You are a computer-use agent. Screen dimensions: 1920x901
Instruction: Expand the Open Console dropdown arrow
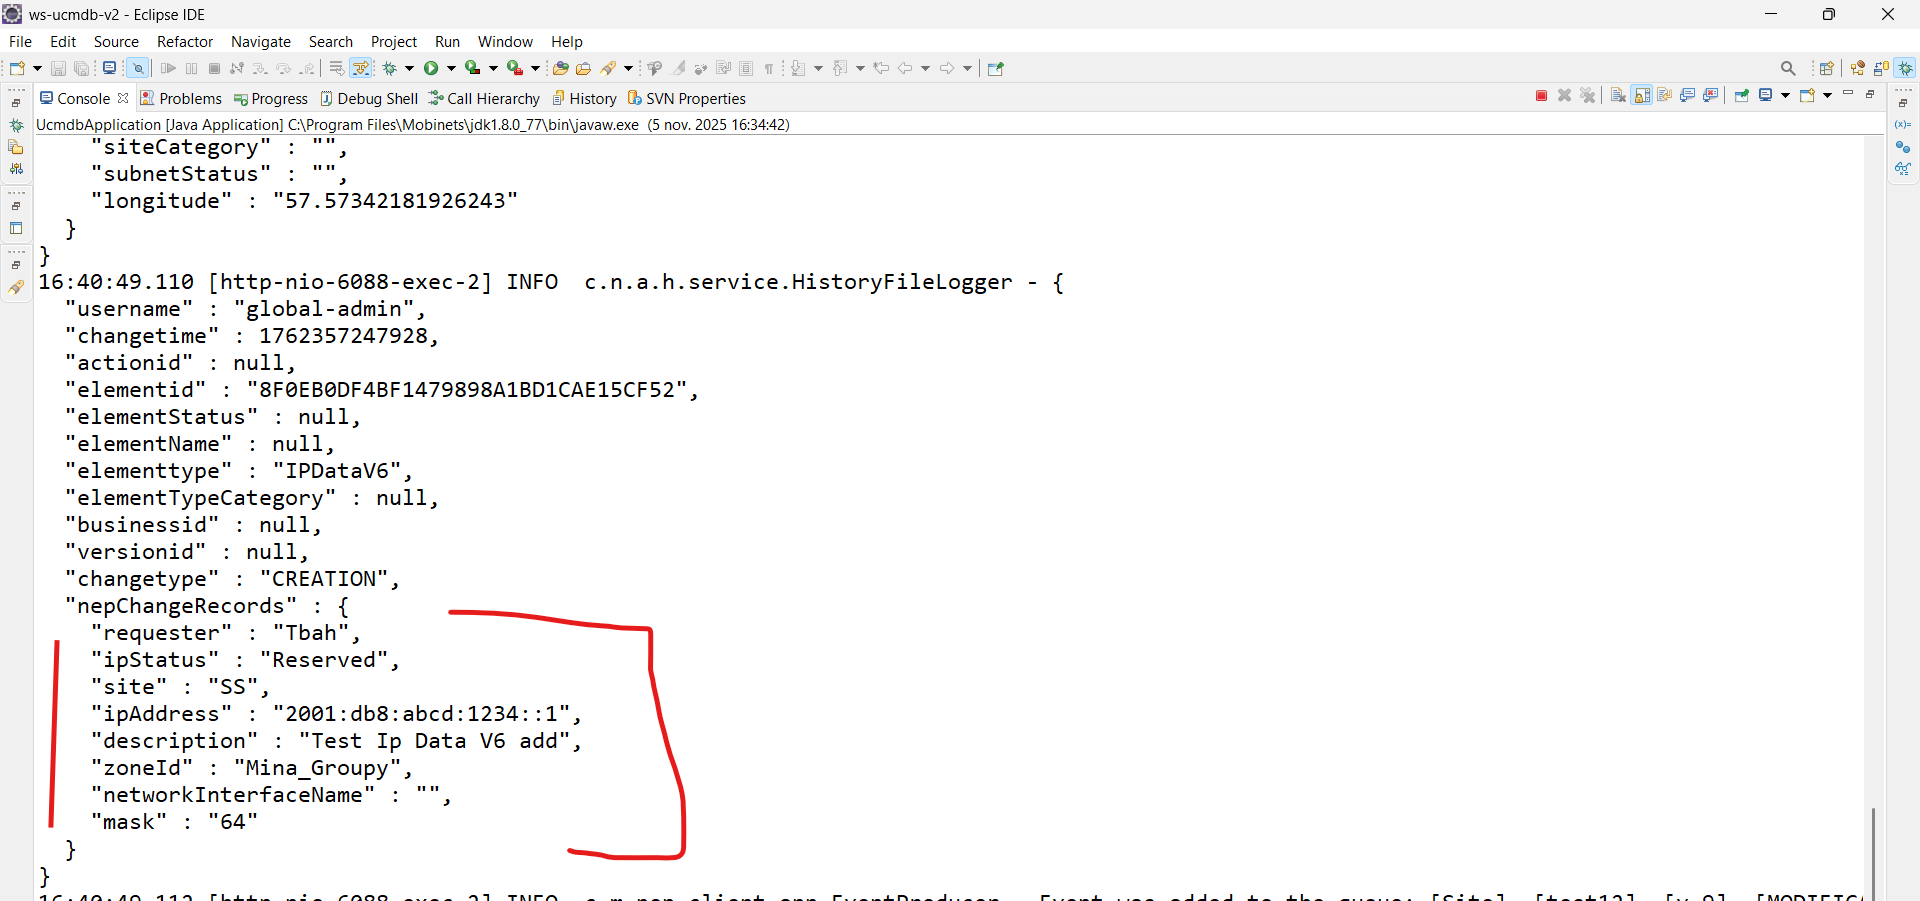click(1827, 96)
